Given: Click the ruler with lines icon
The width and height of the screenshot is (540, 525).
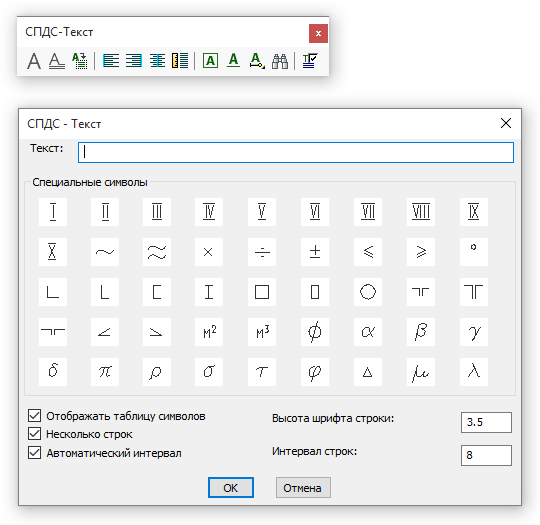Looking at the screenshot, I should (x=180, y=61).
